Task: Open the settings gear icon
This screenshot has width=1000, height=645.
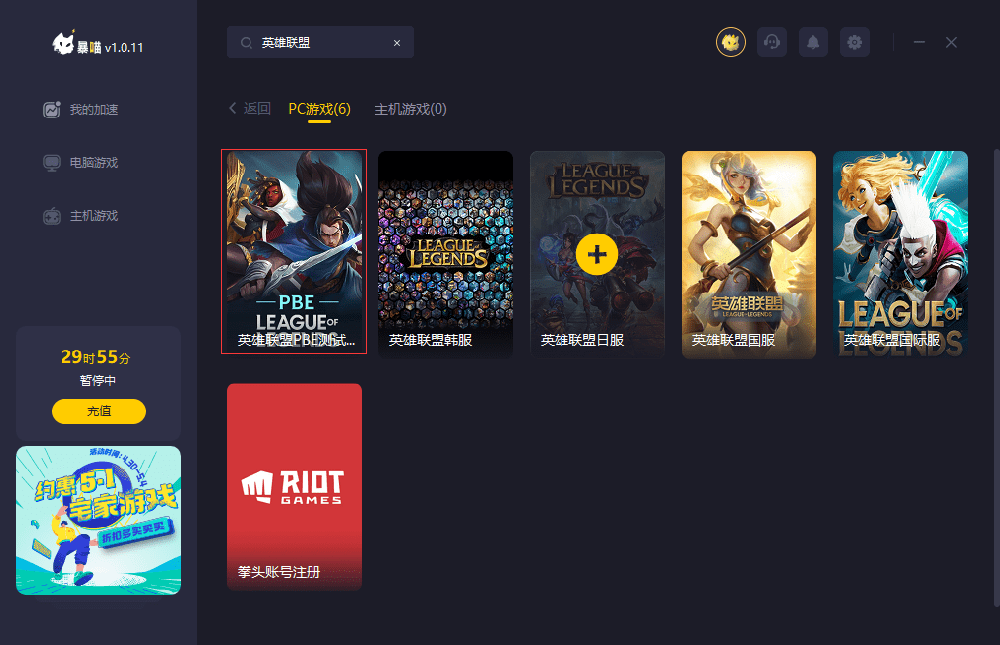Action: [x=855, y=42]
